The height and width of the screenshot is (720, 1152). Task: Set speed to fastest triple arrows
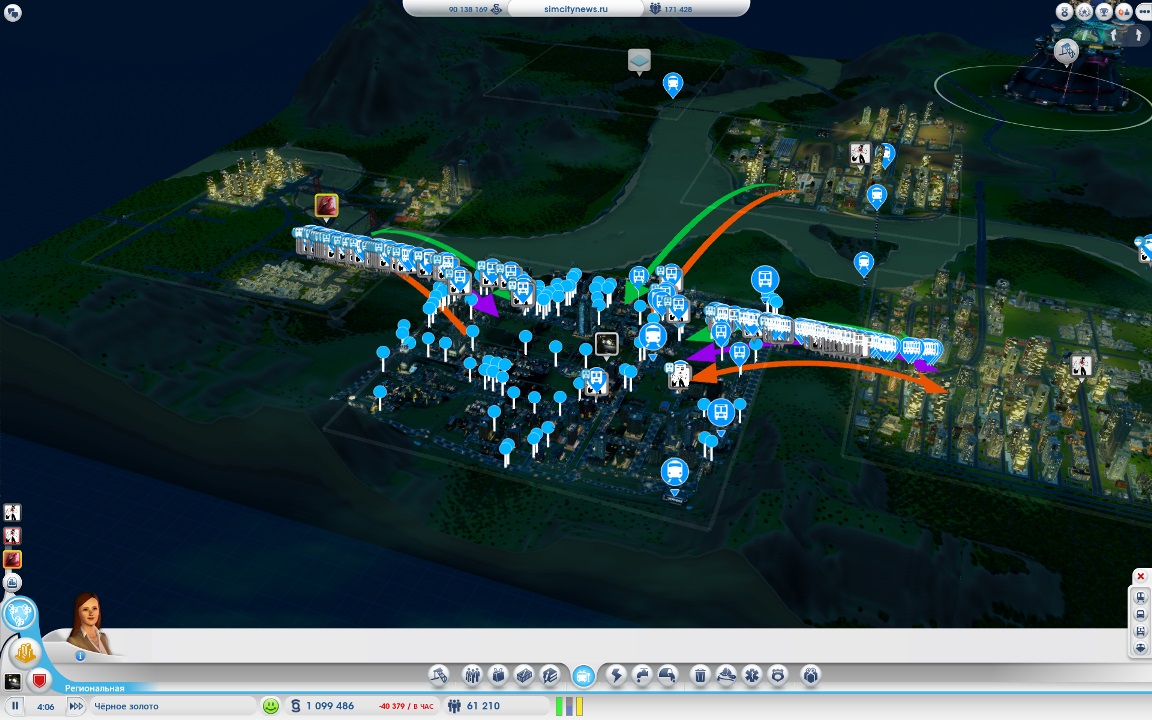point(76,706)
